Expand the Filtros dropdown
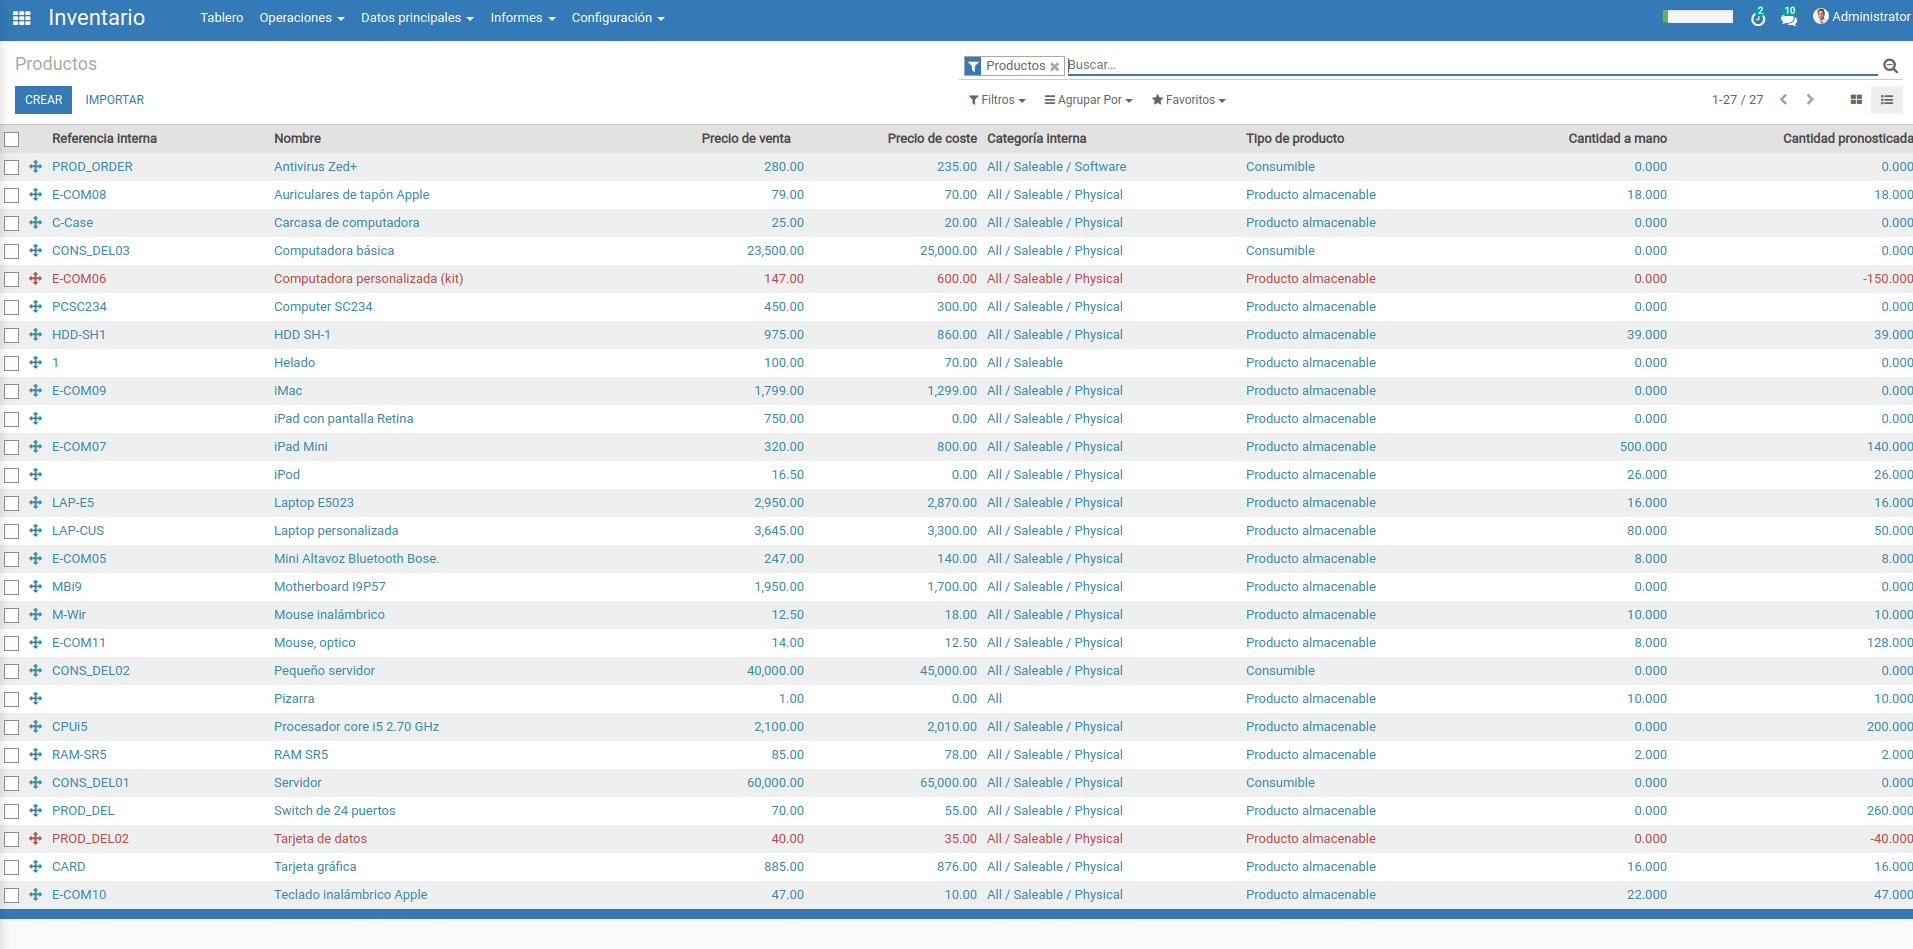This screenshot has height=949, width=1913. (997, 100)
